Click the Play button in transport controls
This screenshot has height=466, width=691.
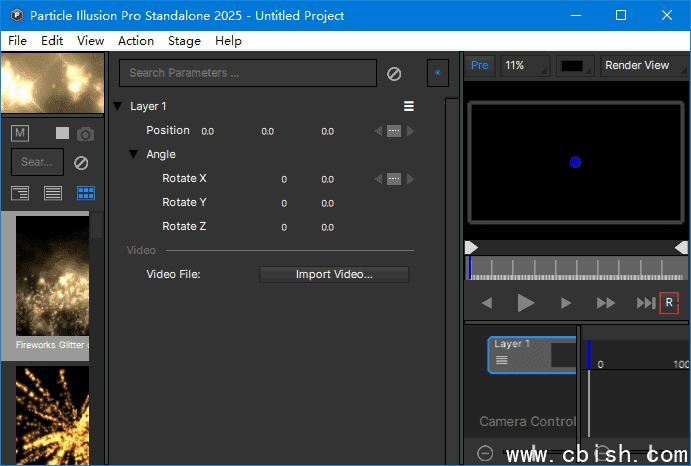click(526, 303)
